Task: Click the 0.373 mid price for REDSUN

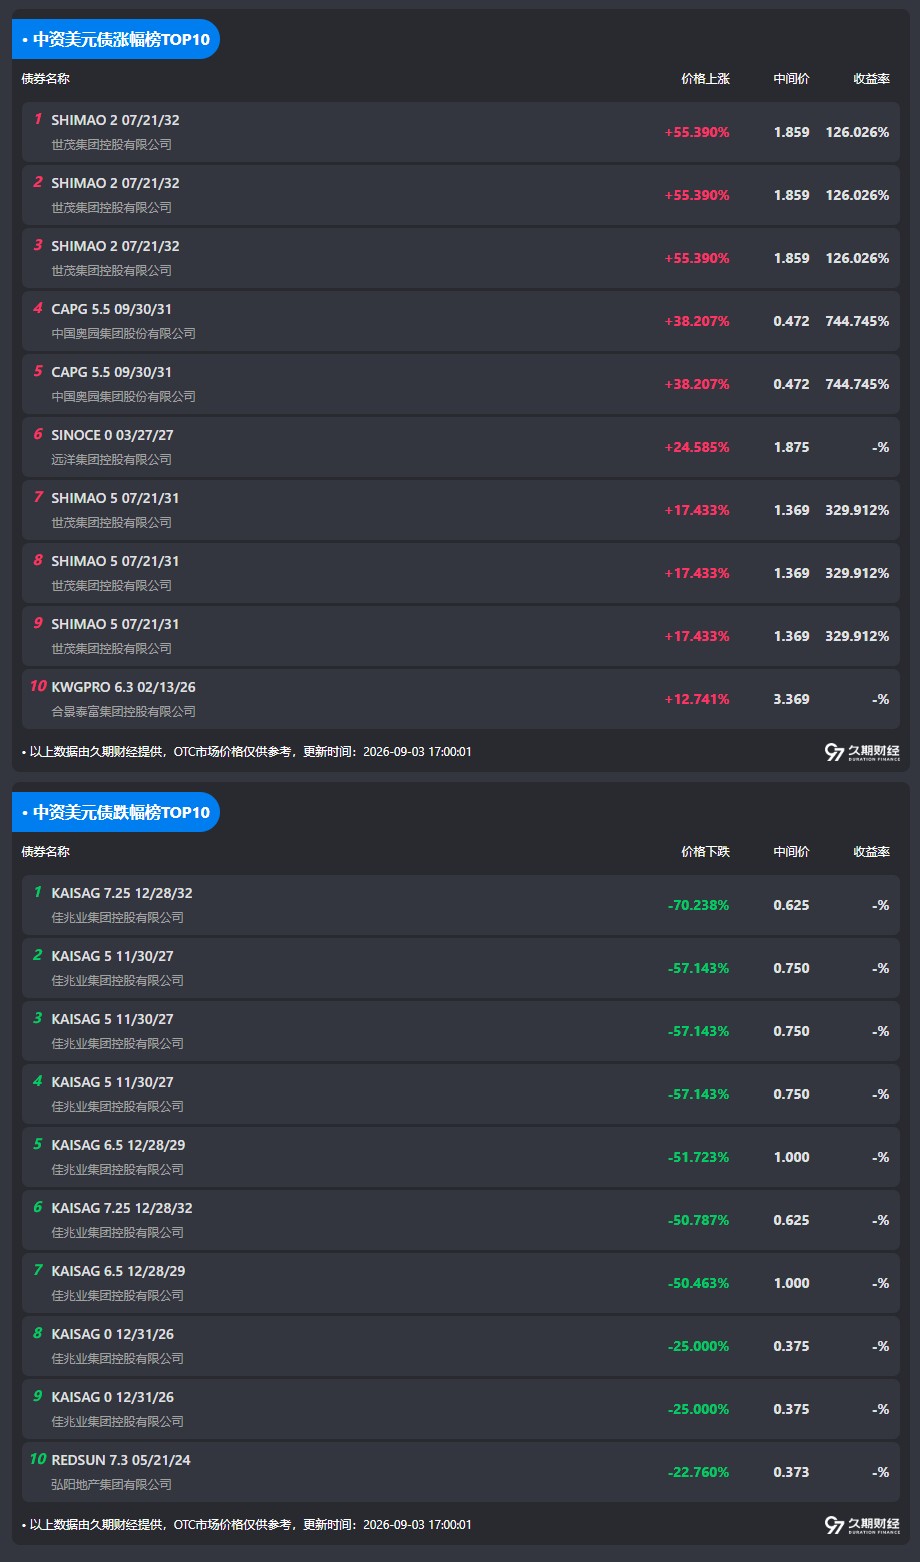Action: (791, 1472)
